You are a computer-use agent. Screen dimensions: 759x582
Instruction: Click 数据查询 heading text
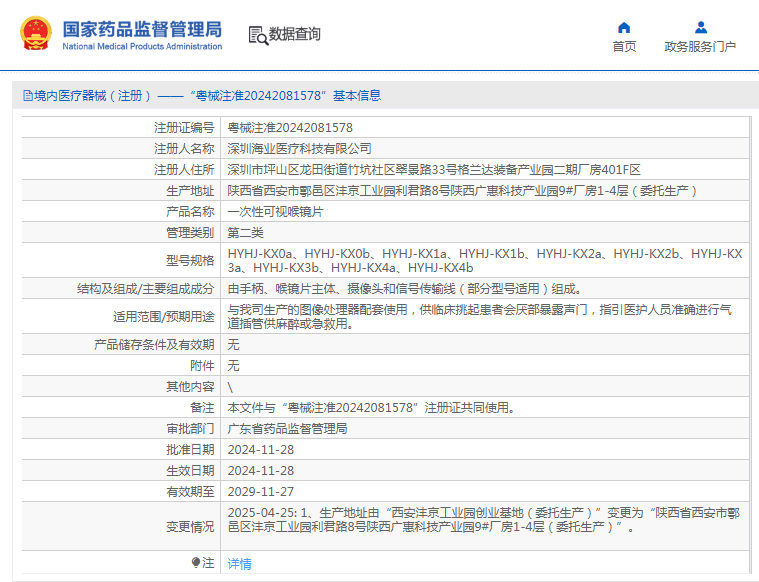click(x=295, y=34)
